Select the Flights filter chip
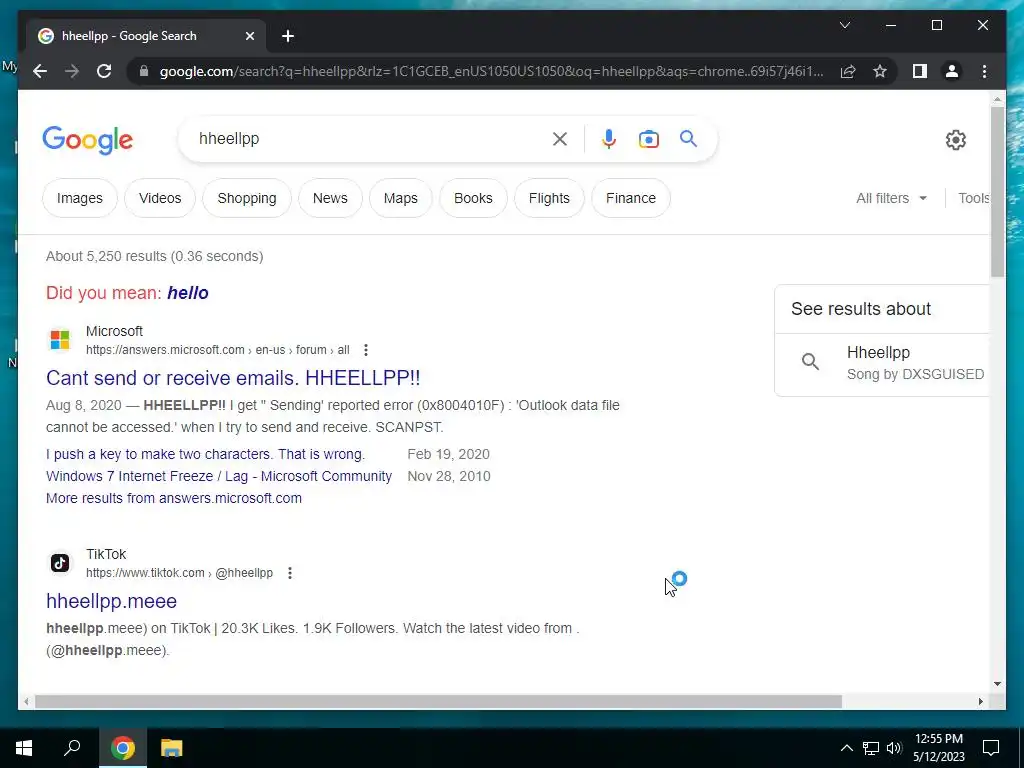The width and height of the screenshot is (1024, 768). coord(549,198)
